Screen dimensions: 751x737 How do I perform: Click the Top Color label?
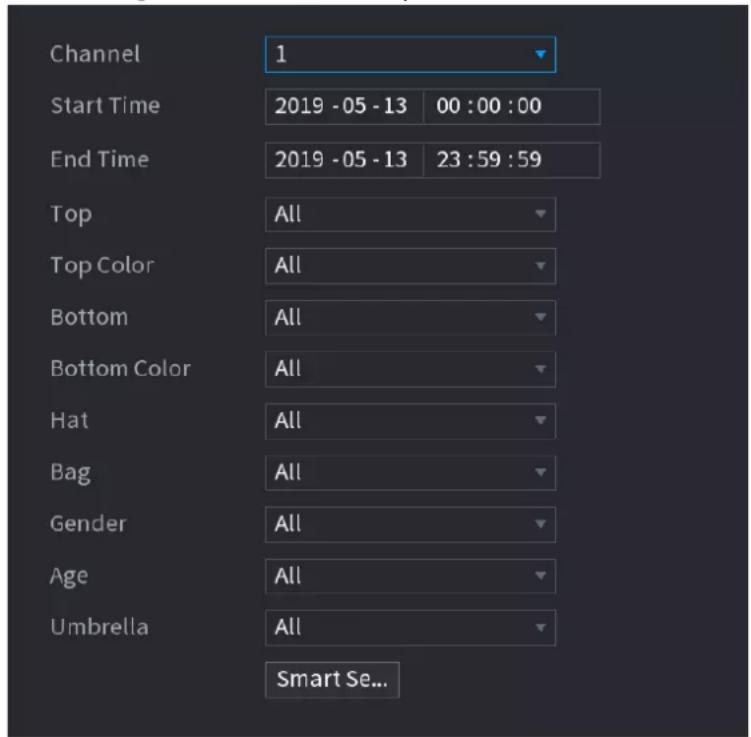tap(102, 266)
